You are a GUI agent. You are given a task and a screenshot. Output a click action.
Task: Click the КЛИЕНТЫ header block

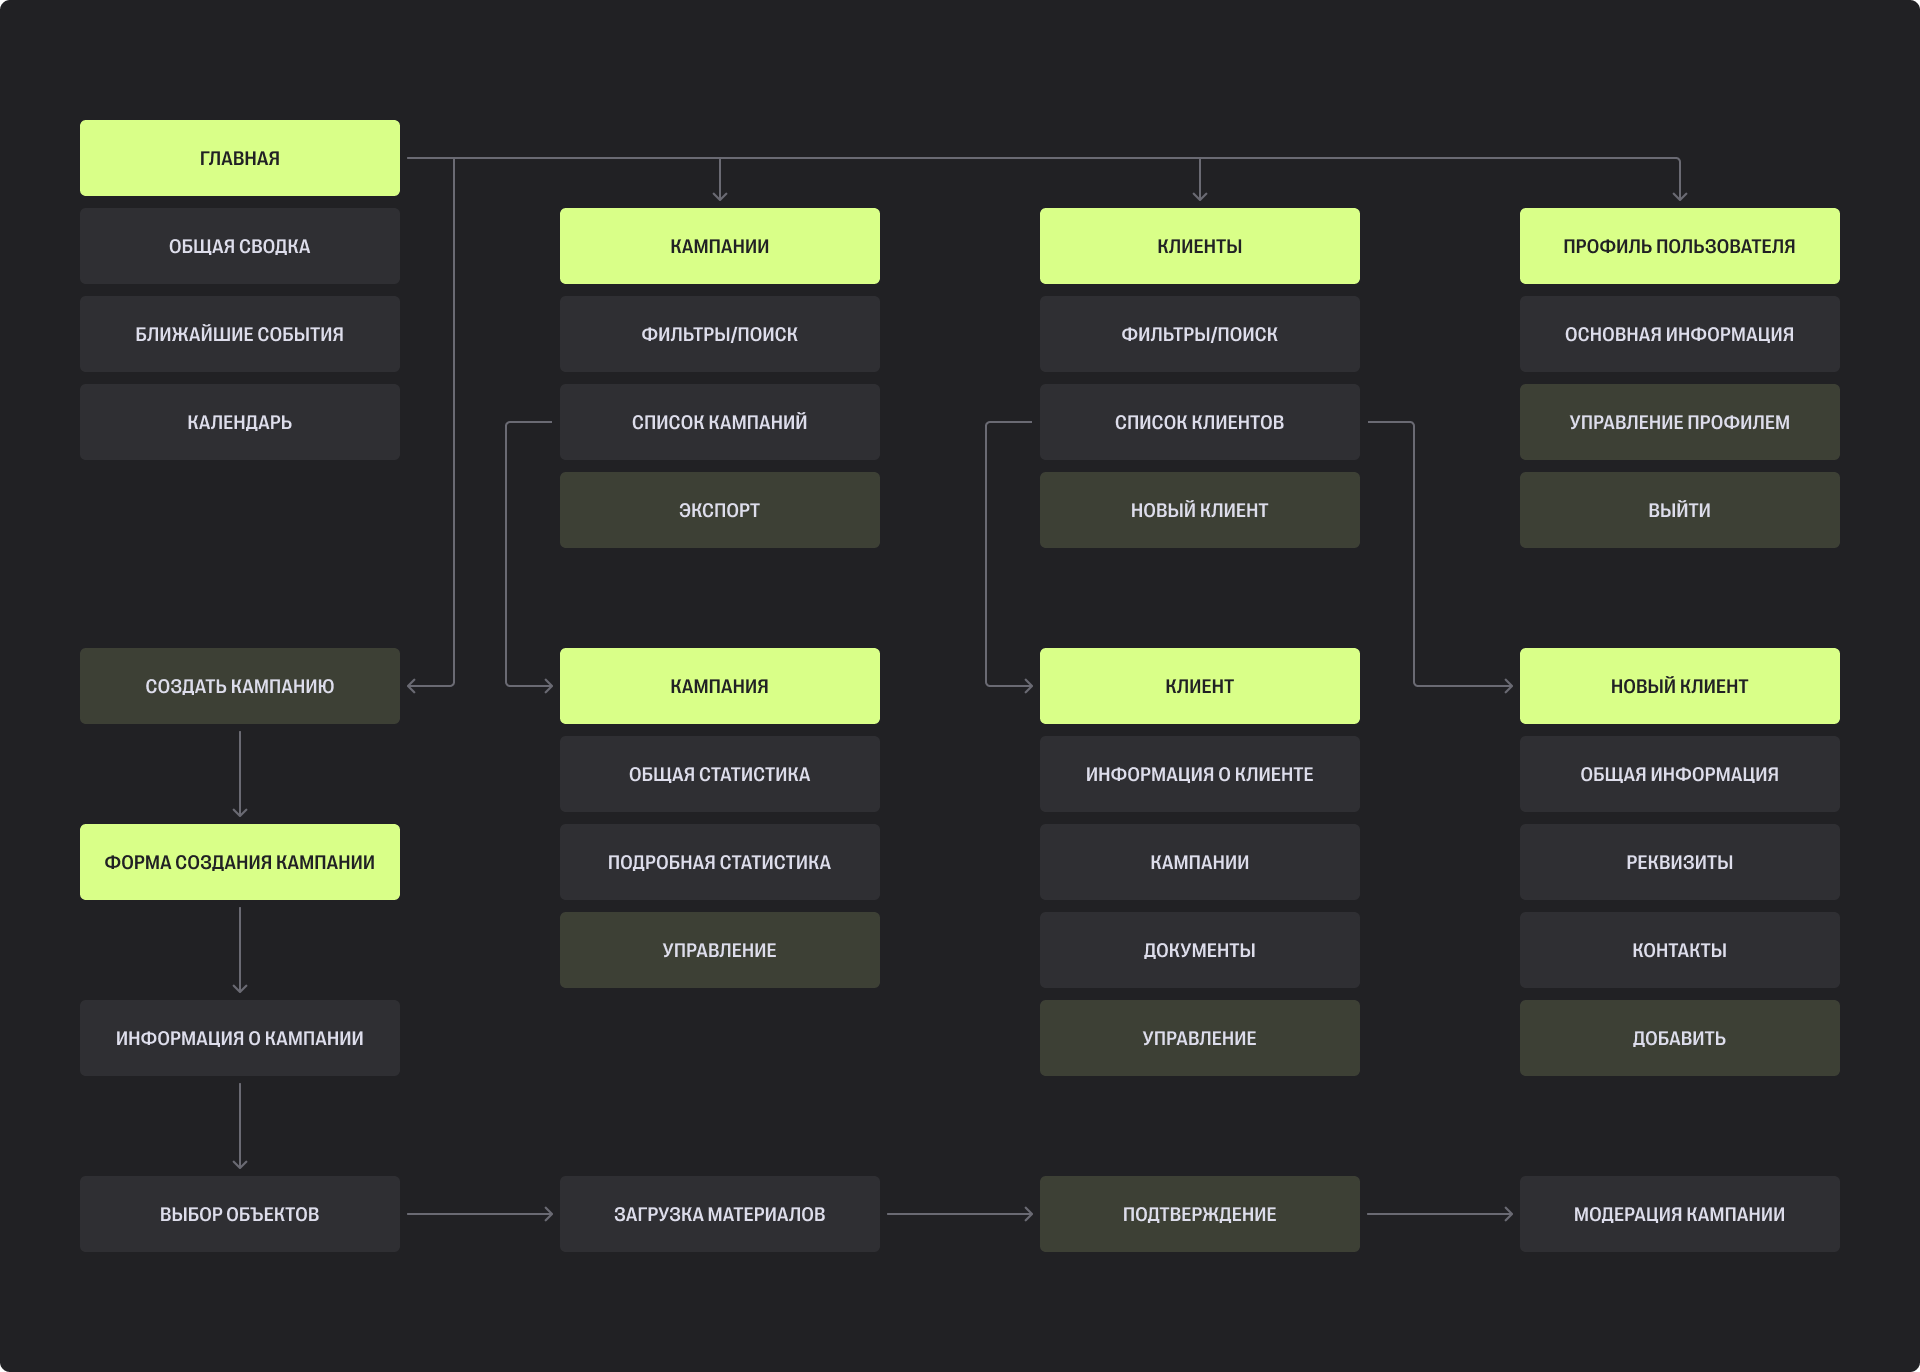(1200, 246)
